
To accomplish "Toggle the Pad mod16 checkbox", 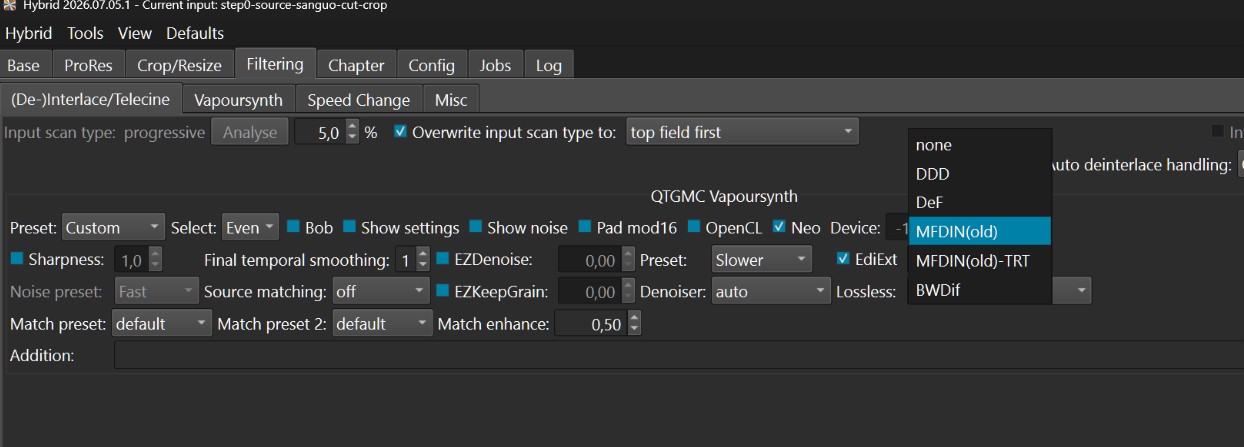I will point(585,227).
